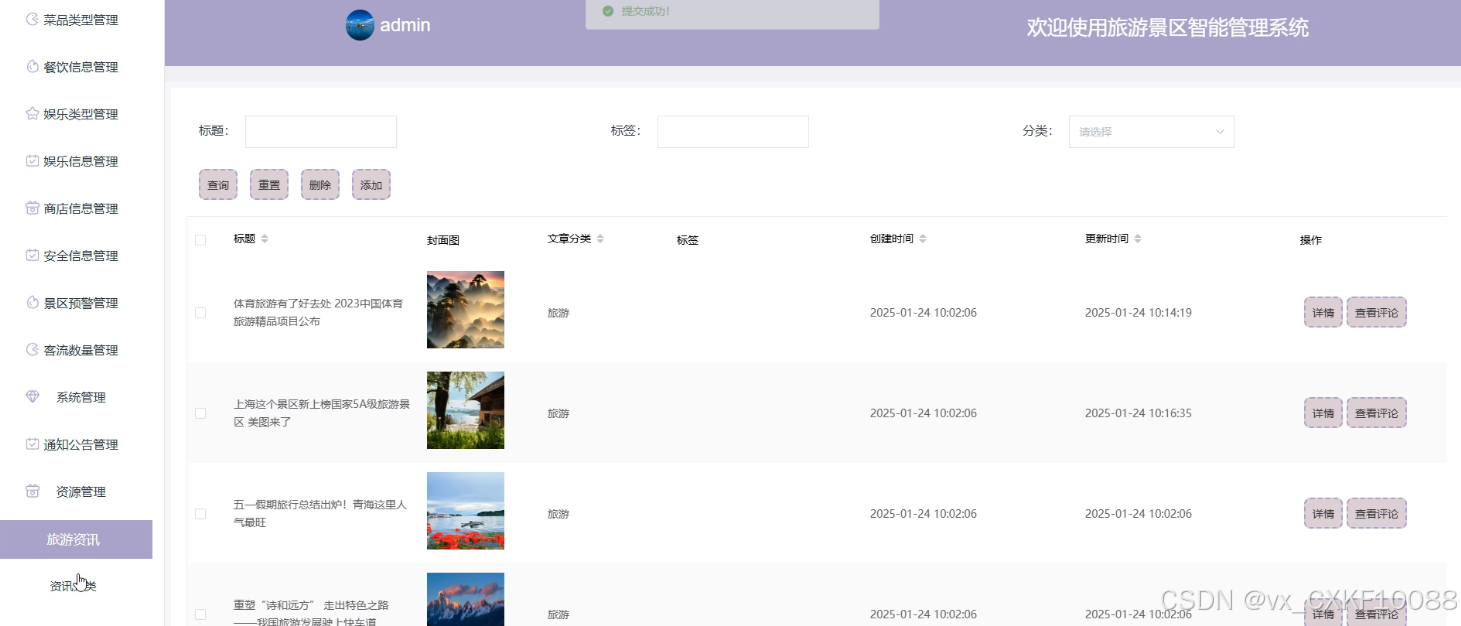This screenshot has height=626, width=1461.
Task: Sort table by 标题 column arrows
Action: [265, 239]
